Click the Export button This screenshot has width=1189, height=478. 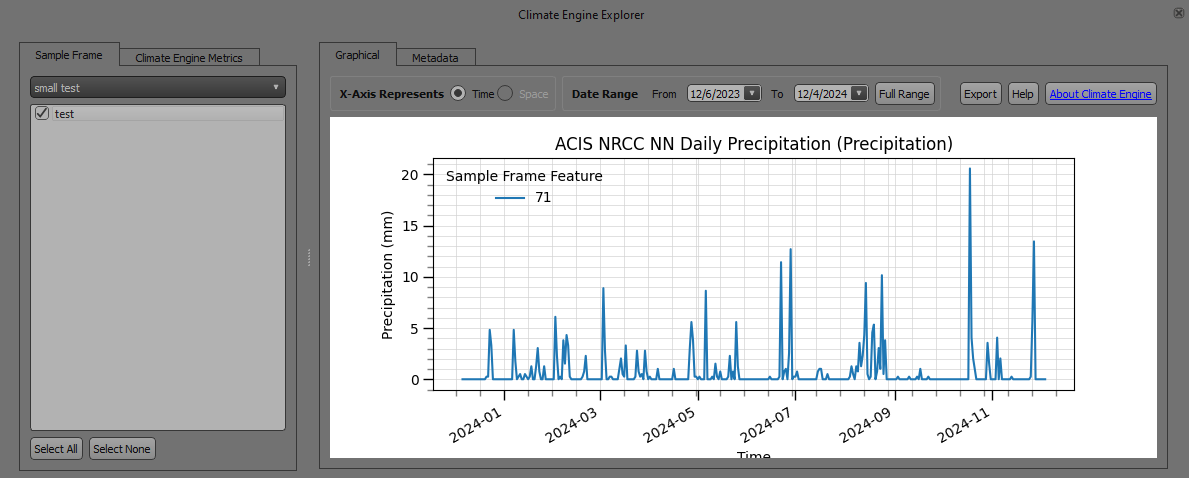click(x=980, y=94)
